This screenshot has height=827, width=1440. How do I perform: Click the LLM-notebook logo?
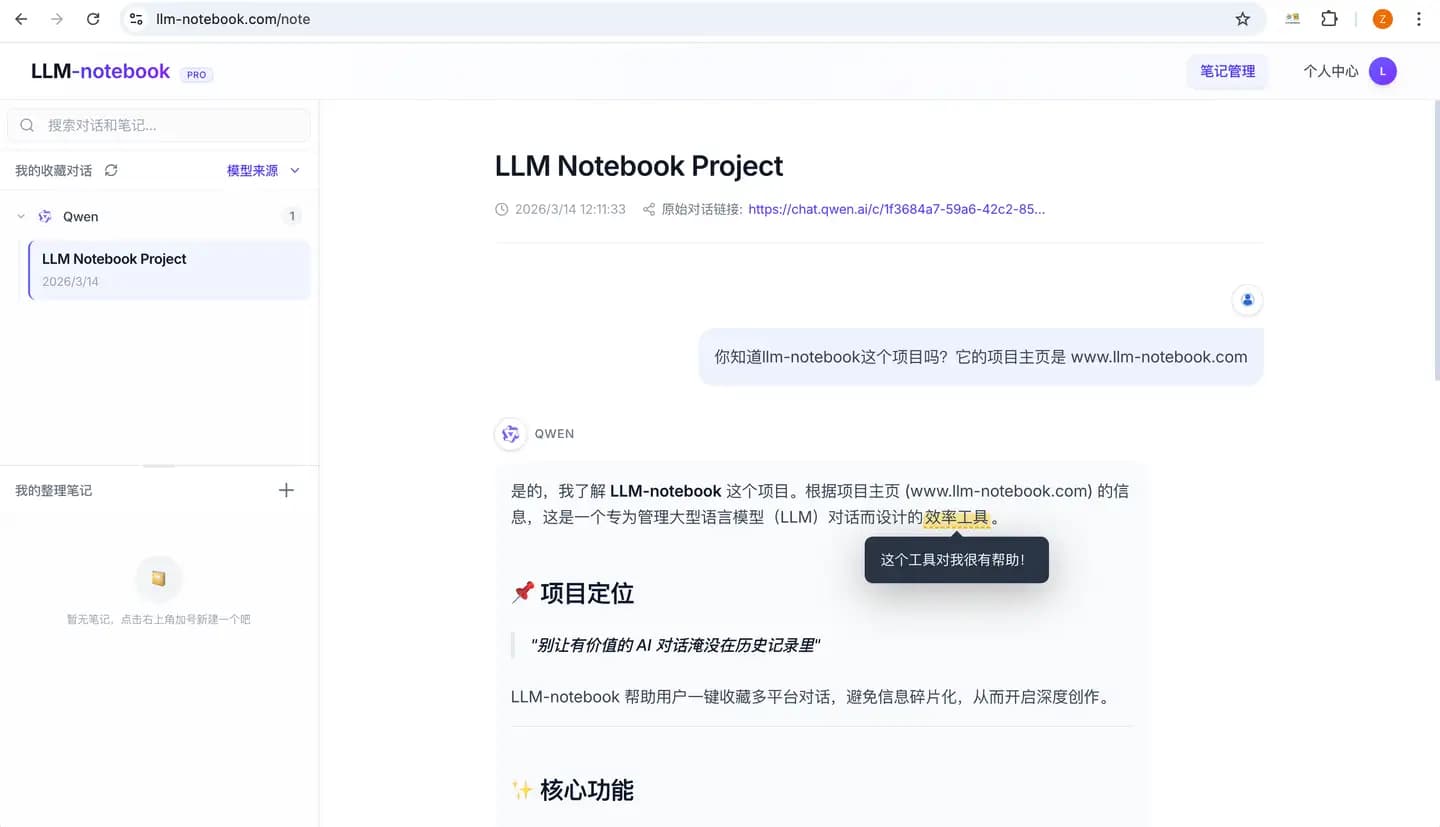(100, 71)
